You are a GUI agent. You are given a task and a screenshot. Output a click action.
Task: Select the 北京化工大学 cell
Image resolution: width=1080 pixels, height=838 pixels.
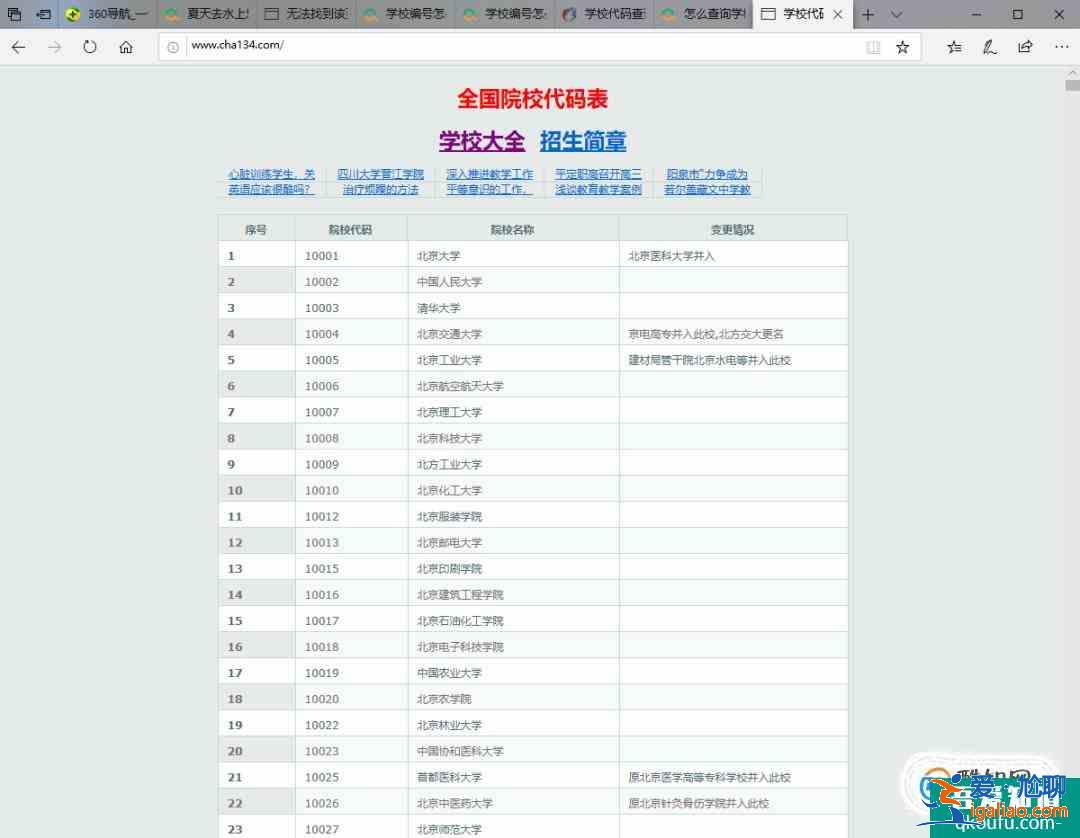pos(512,490)
